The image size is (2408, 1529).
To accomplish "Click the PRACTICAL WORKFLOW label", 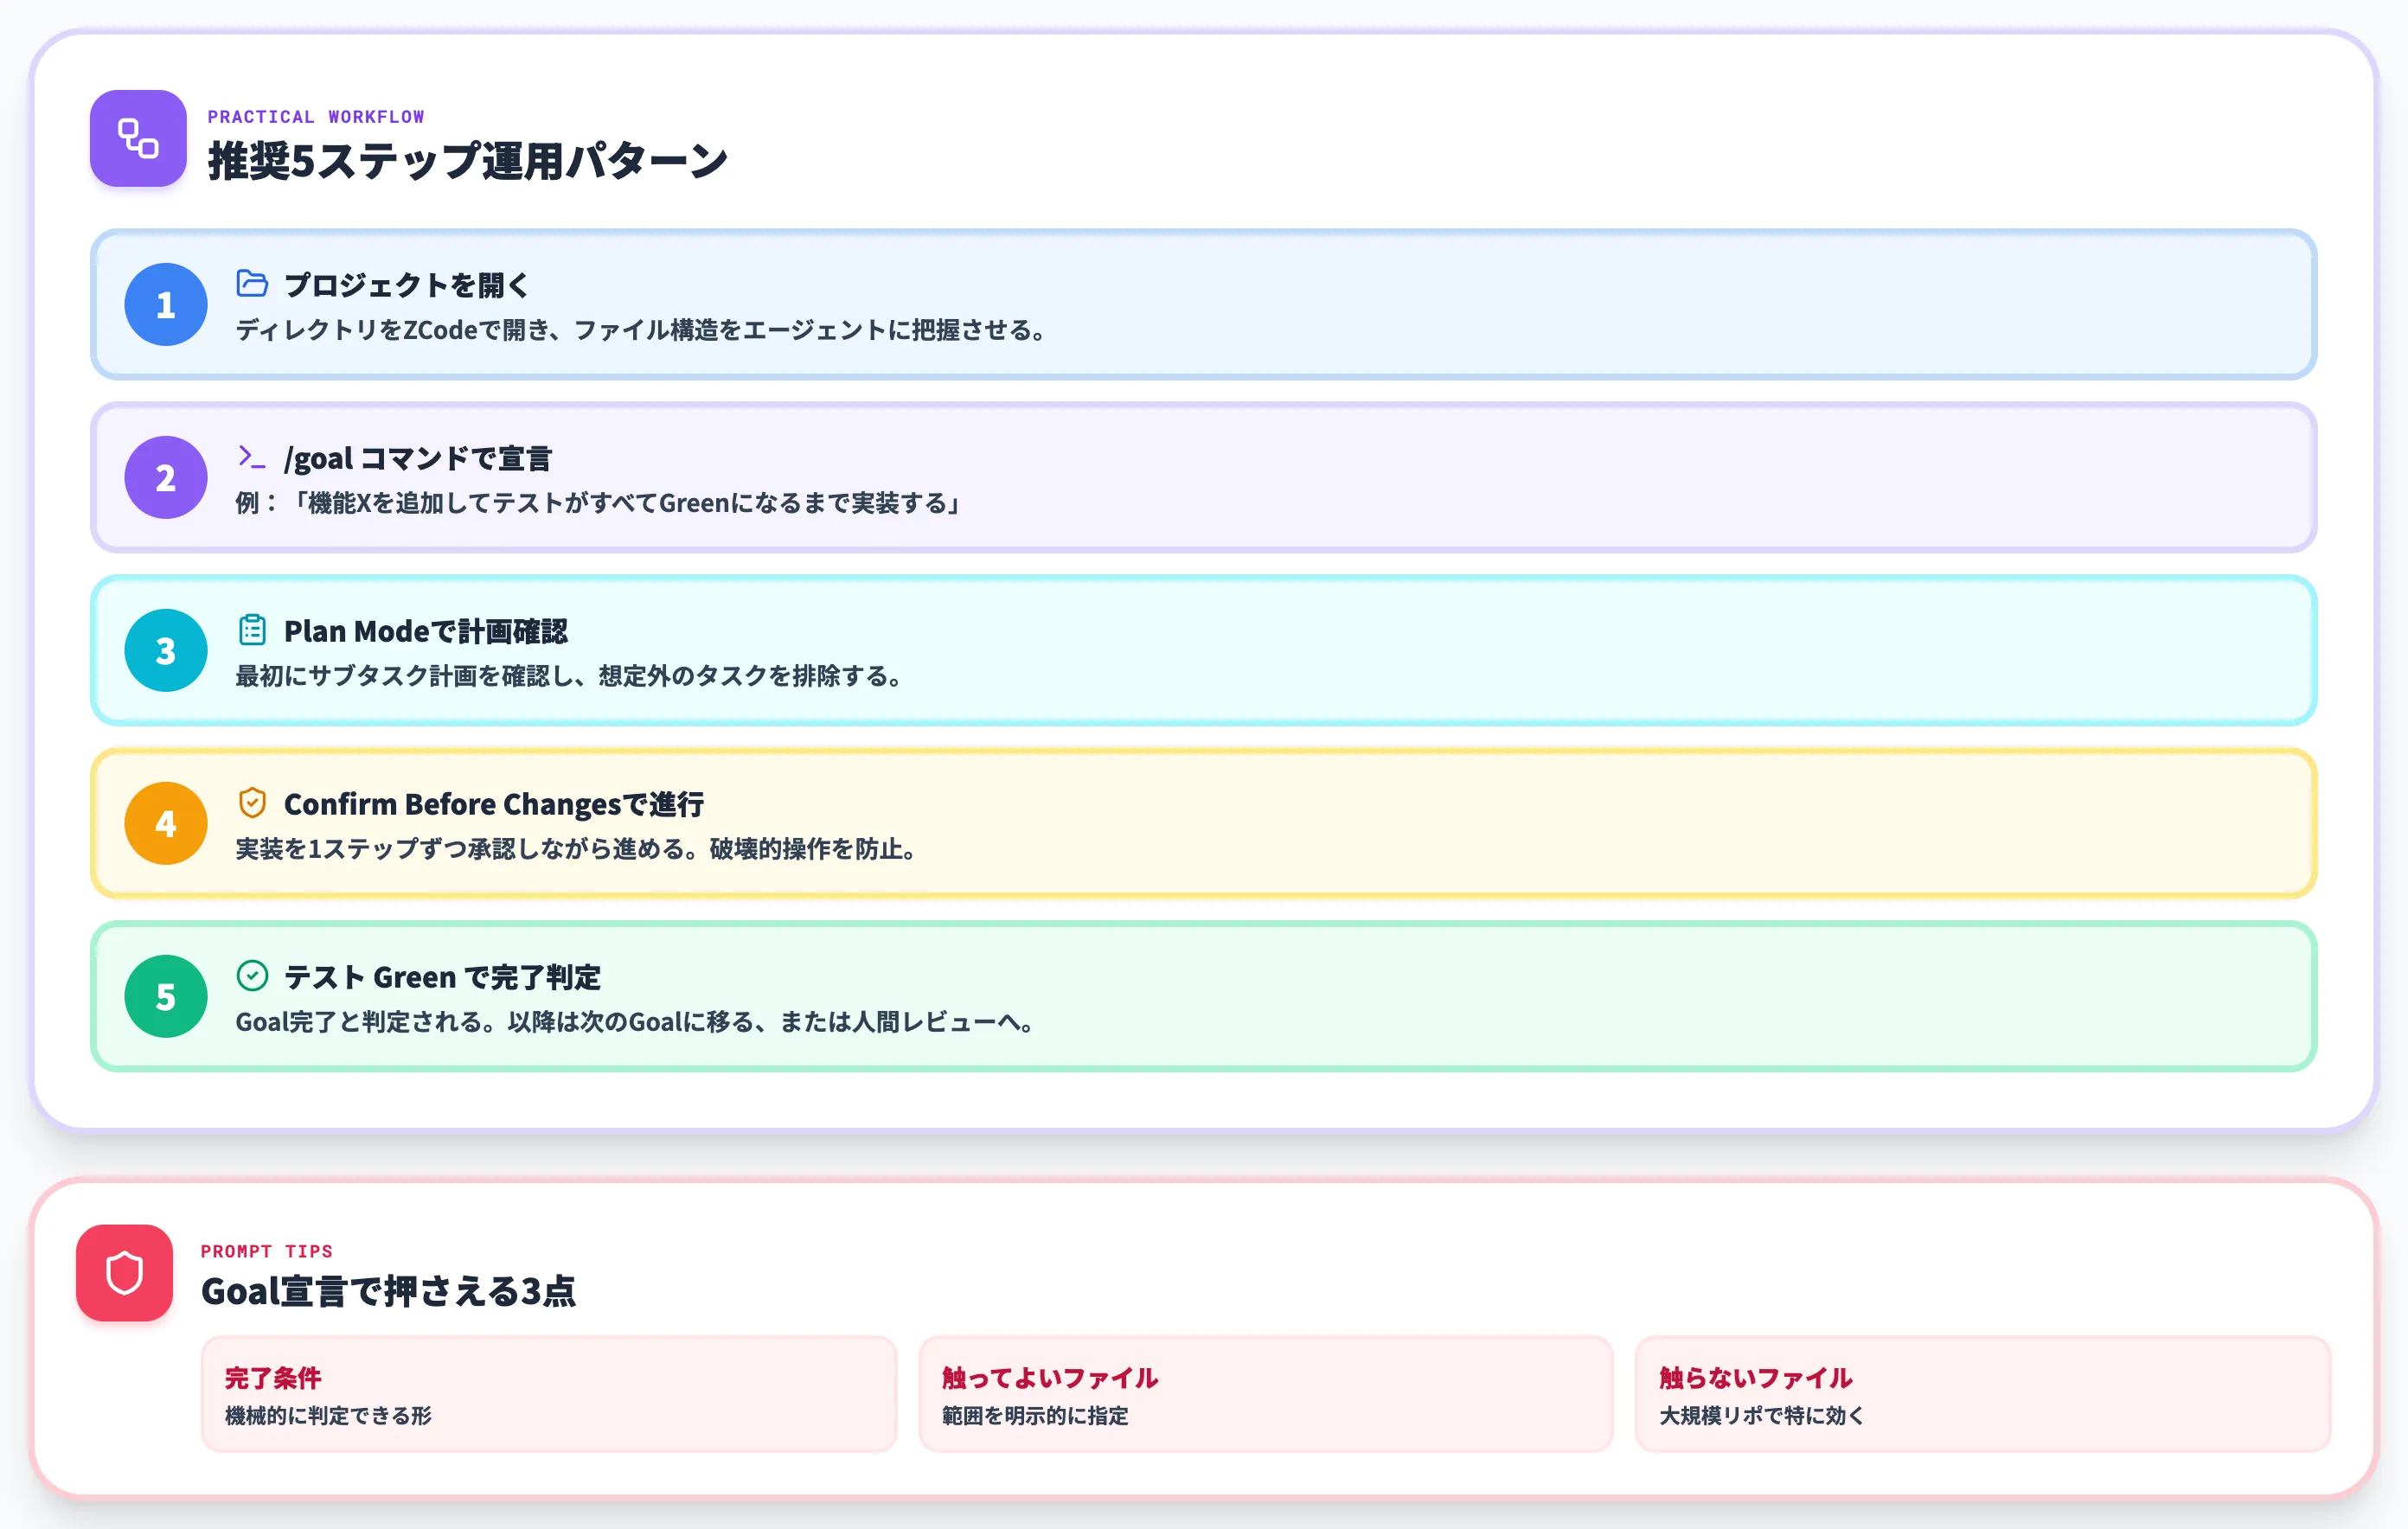I will [316, 117].
